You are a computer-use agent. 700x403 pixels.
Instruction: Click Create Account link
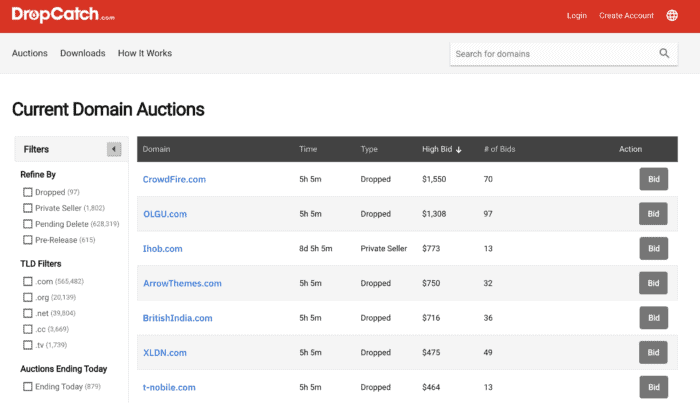pos(626,16)
